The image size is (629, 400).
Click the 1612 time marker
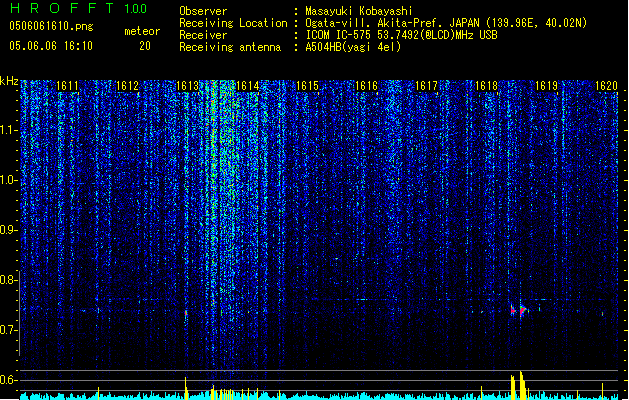pyautogui.click(x=127, y=86)
